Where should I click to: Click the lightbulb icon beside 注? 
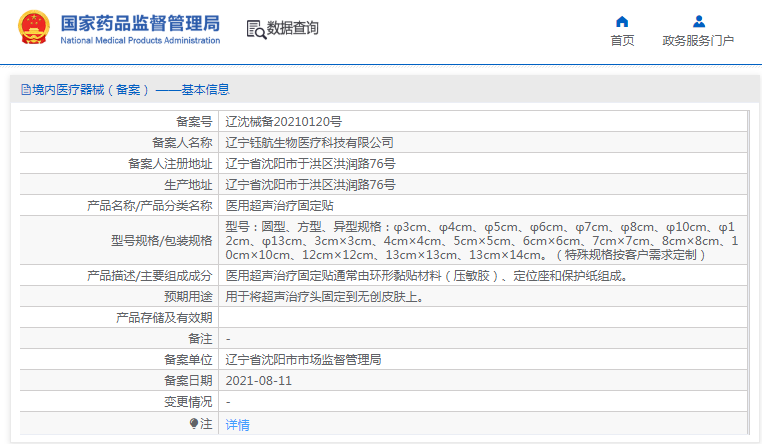[194, 424]
